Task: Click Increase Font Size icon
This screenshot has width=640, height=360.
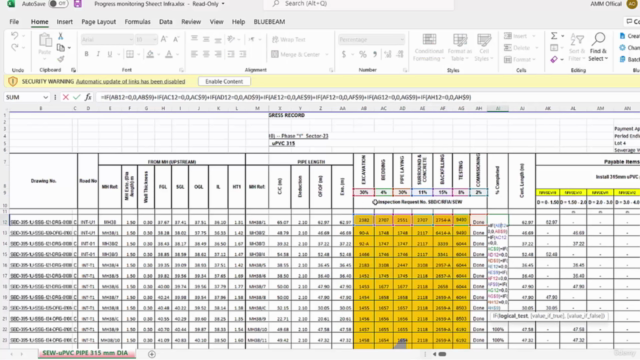Action: coord(164,40)
